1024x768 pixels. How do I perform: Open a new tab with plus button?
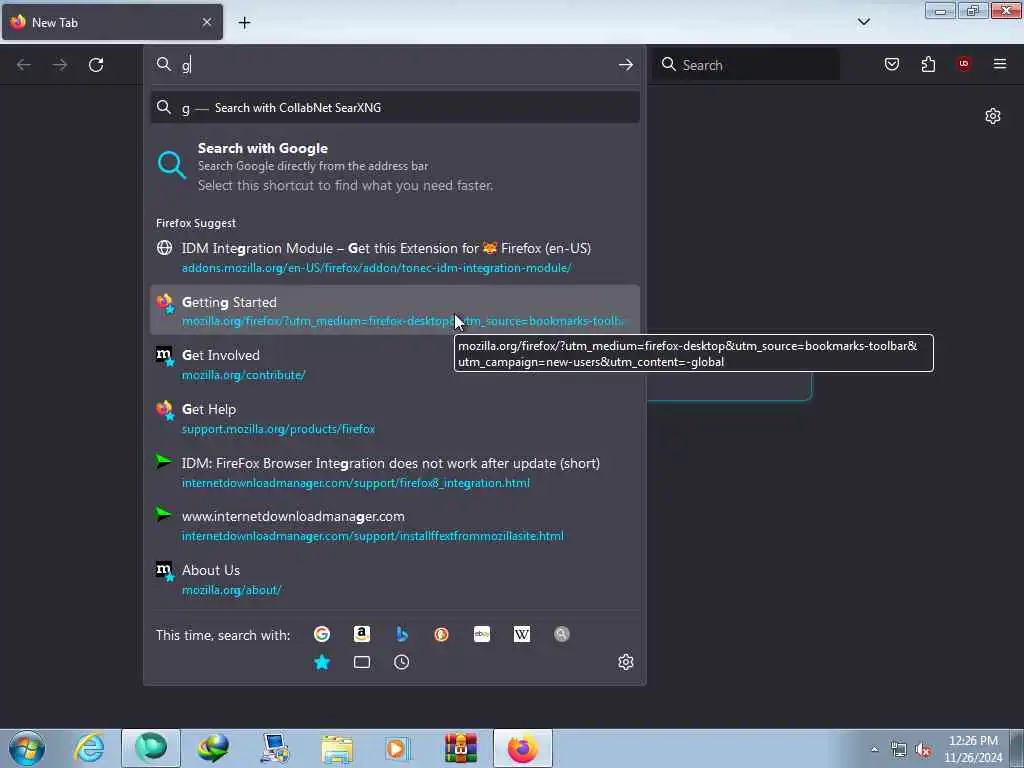coord(244,23)
